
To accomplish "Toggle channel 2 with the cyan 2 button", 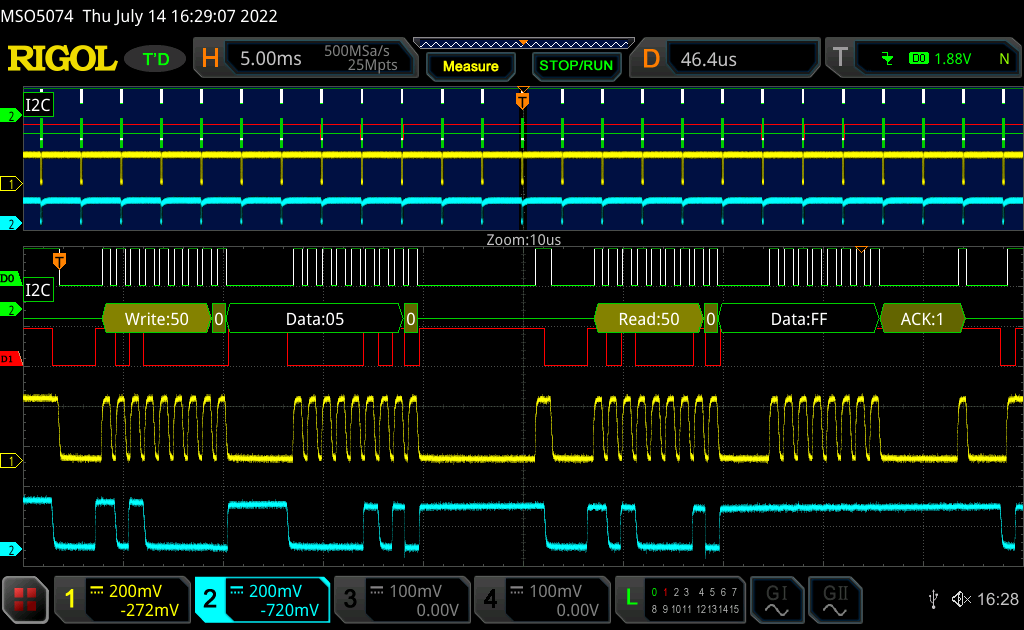I will 210,599.
